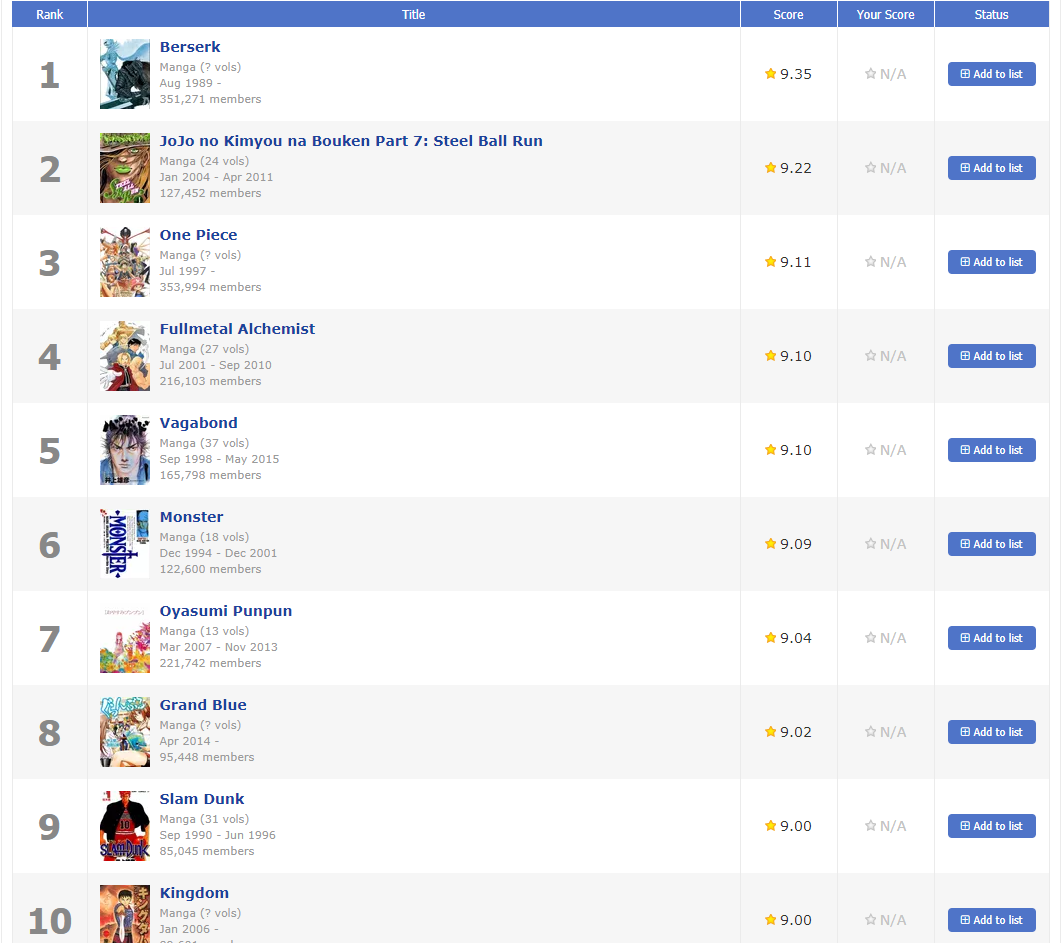This screenshot has width=1062, height=943.
Task: Click the Rank column header
Action: pos(49,14)
